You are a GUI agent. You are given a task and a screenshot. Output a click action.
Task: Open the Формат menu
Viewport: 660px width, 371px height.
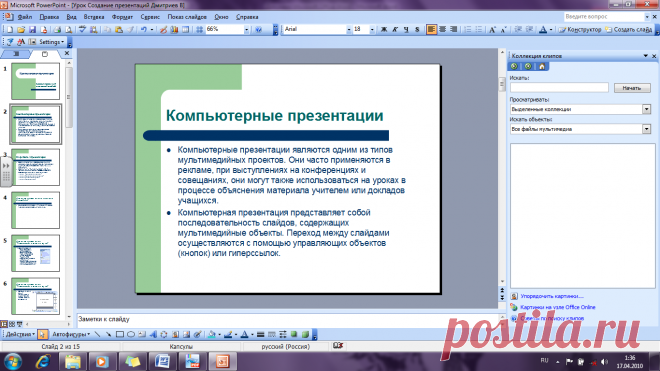point(122,17)
